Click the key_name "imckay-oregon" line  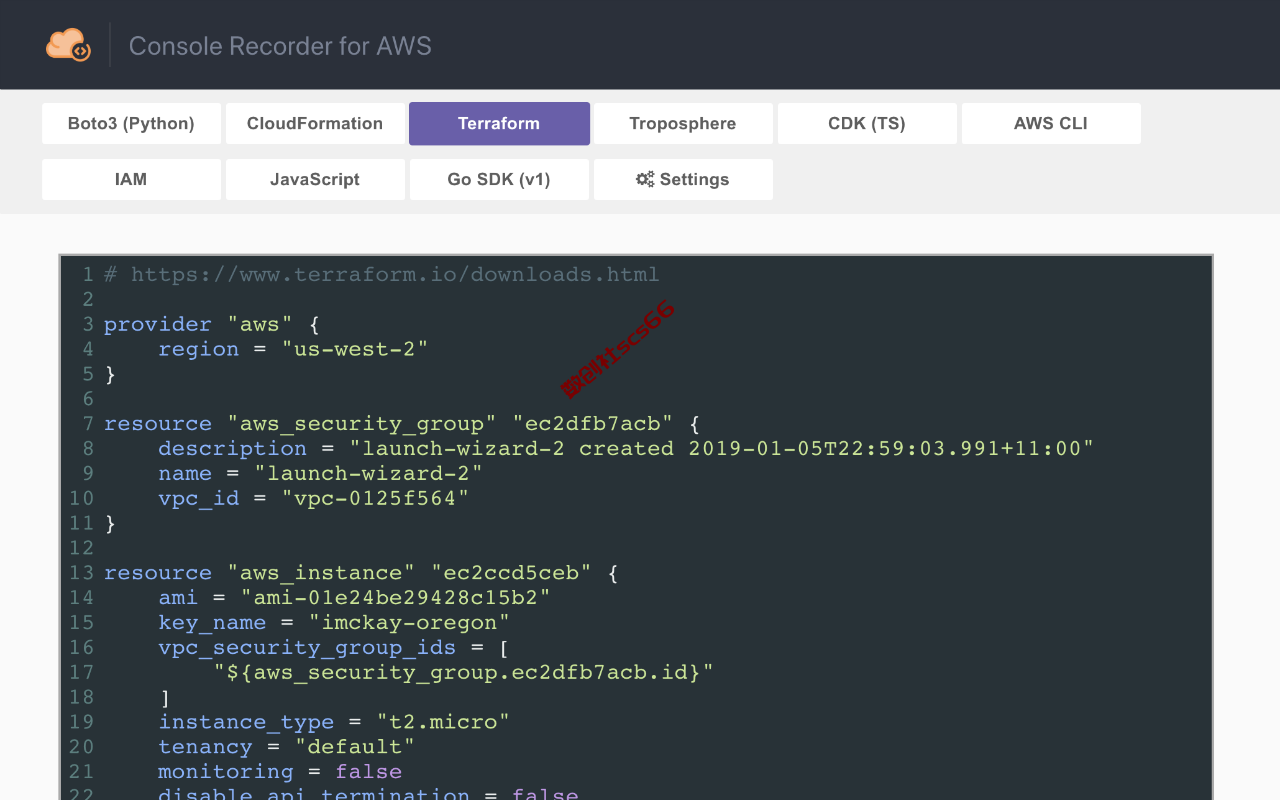click(x=334, y=622)
